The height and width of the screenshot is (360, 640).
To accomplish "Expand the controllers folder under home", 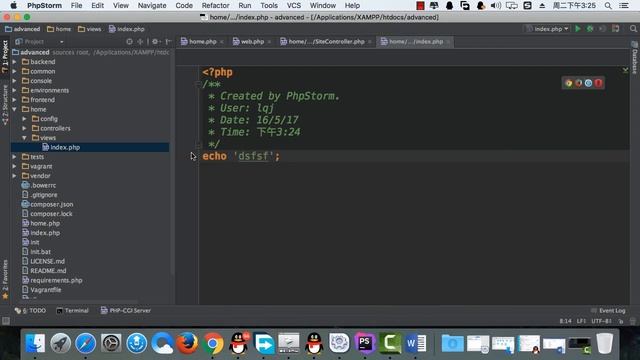I will tap(24, 128).
